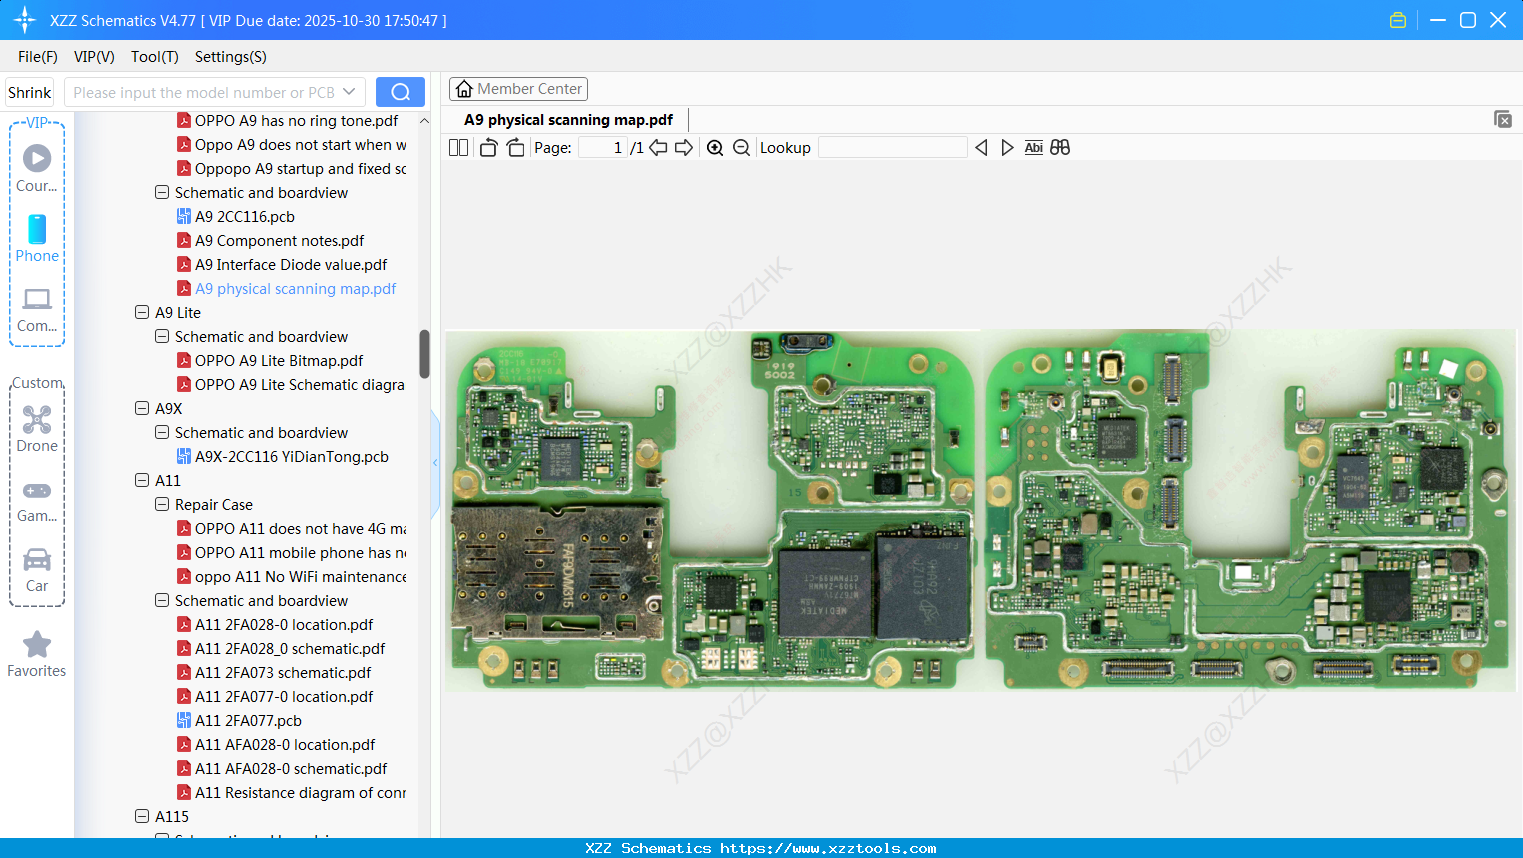Image resolution: width=1523 pixels, height=858 pixels.
Task: Toggle the two-page split view icon
Action: click(x=458, y=148)
